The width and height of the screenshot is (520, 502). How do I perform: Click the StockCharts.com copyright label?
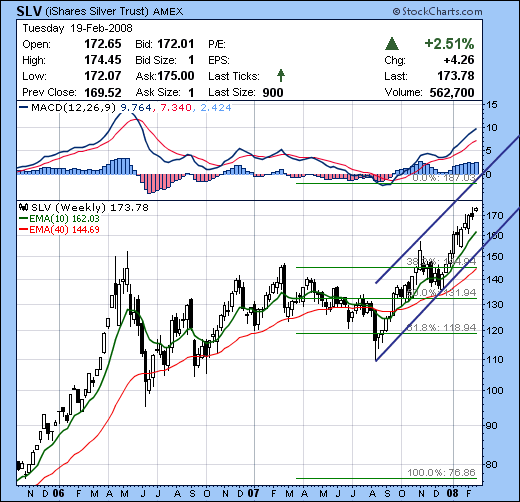437,12
